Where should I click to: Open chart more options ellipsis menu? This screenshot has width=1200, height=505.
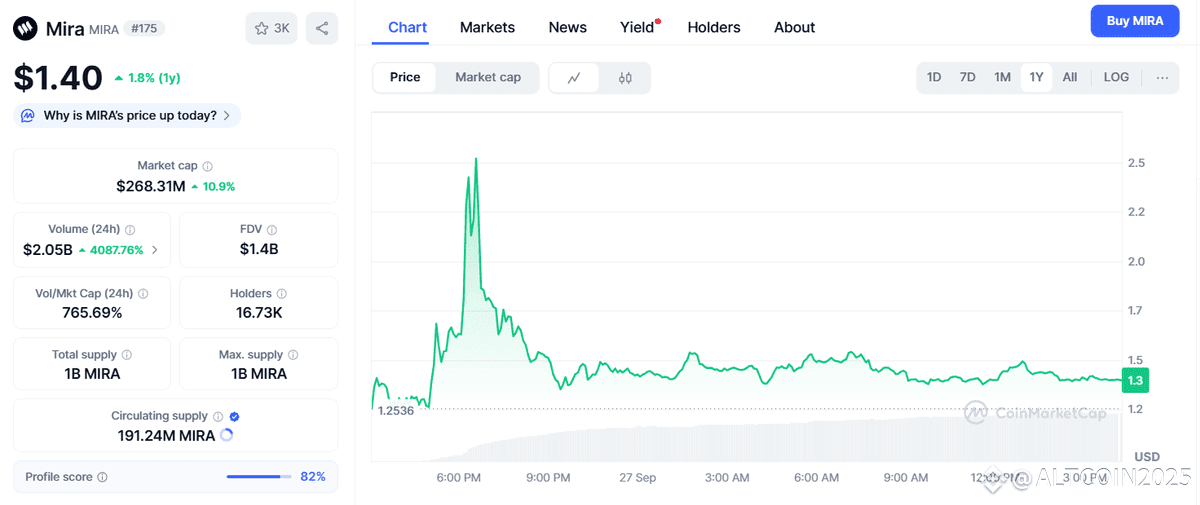pyautogui.click(x=1162, y=78)
